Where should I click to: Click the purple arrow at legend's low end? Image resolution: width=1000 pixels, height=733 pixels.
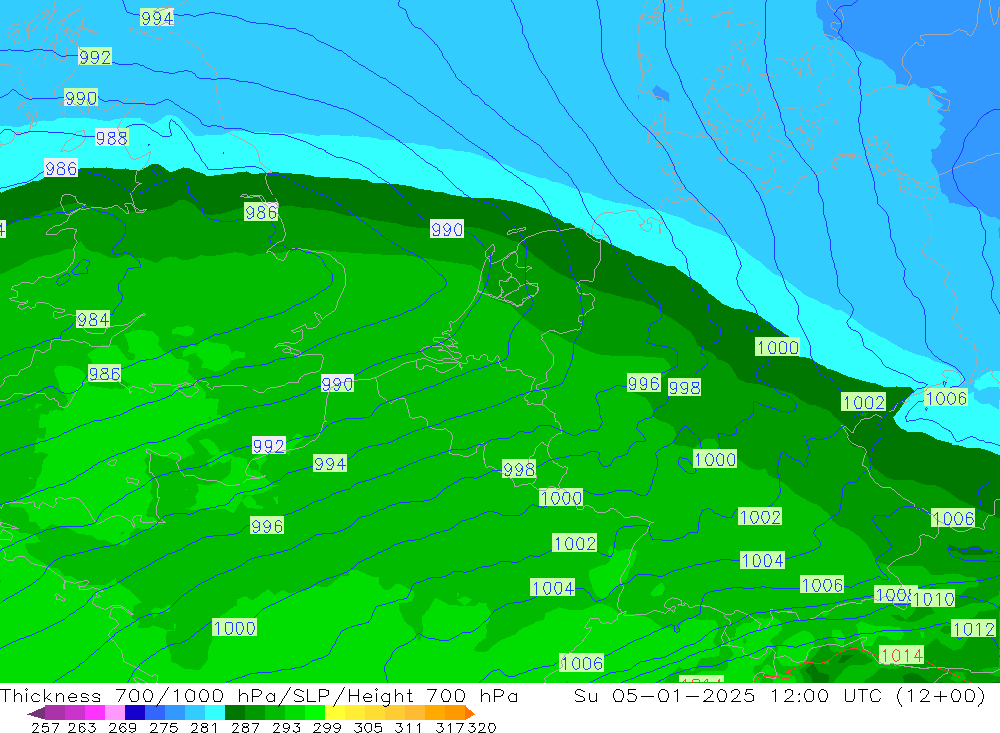36,713
